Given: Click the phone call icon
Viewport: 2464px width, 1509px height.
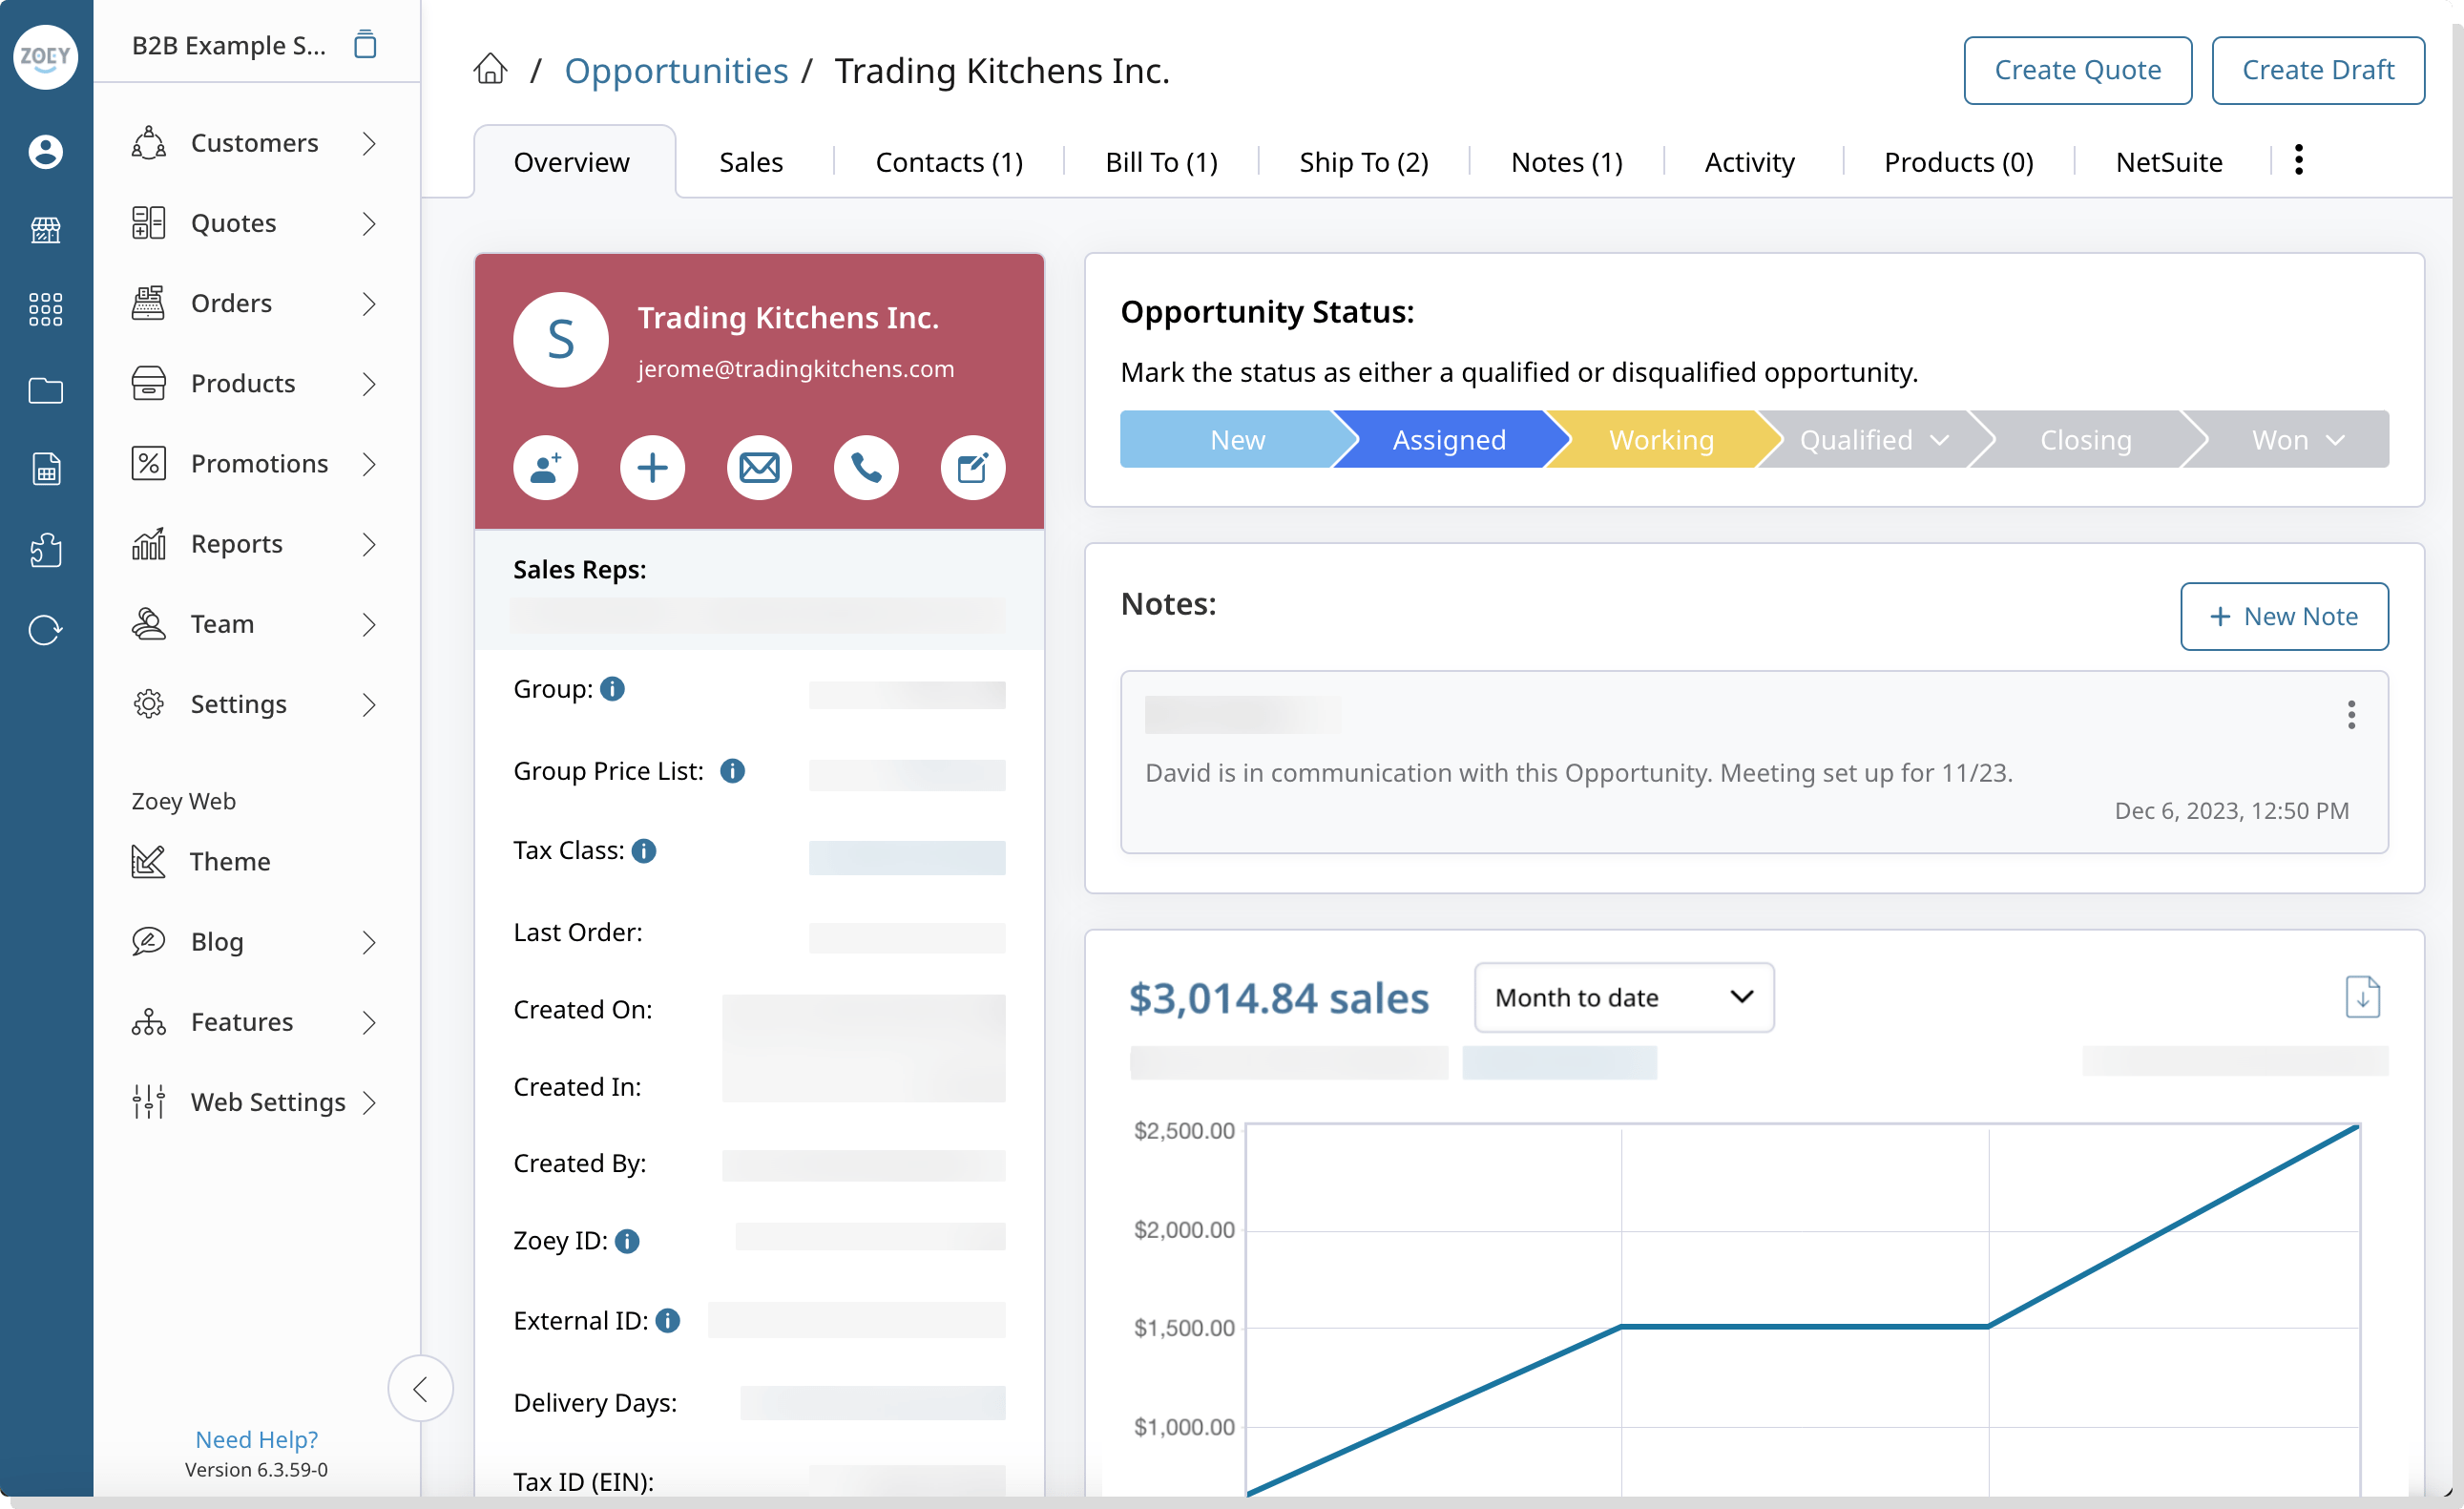Looking at the screenshot, I should coord(866,467).
